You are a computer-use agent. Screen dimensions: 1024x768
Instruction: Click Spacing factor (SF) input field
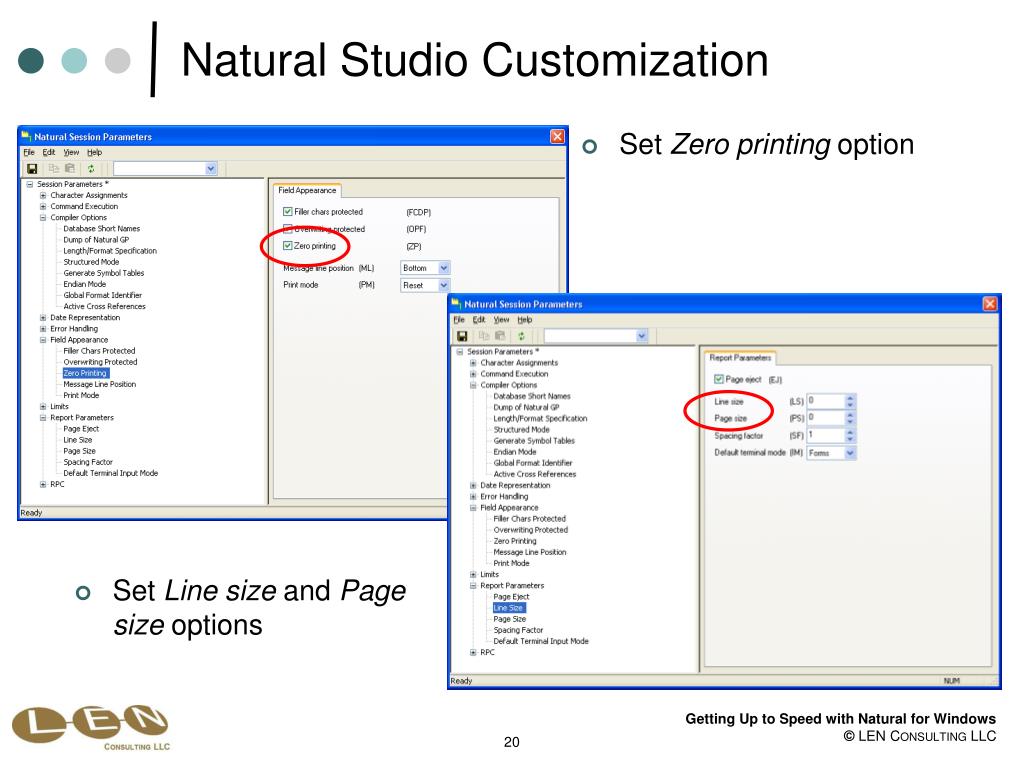(x=826, y=435)
